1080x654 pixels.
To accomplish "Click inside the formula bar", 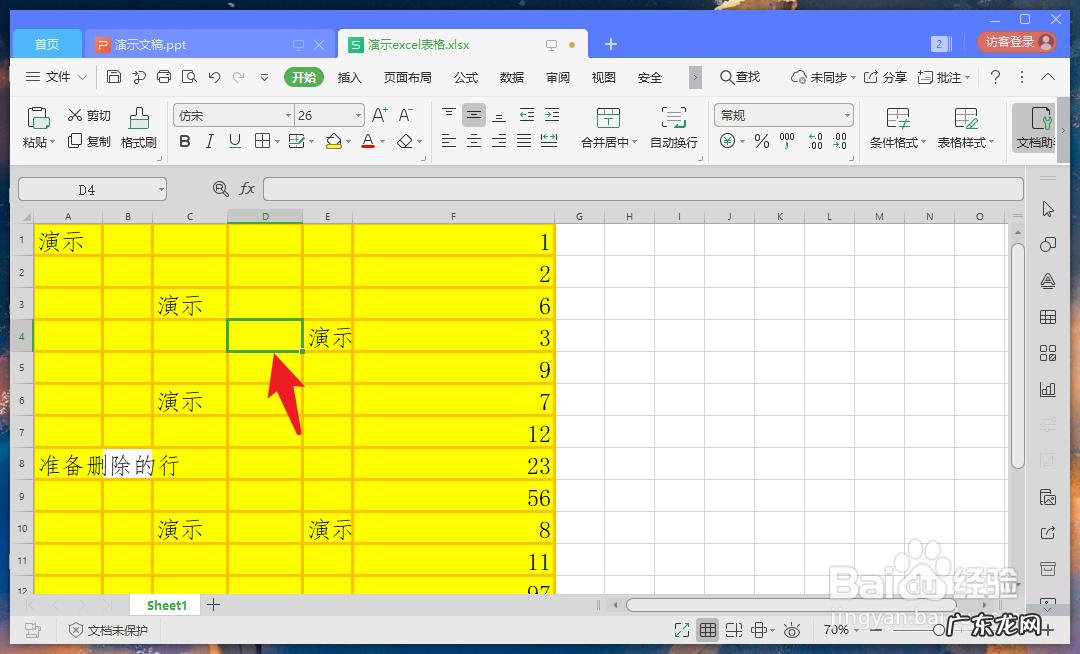I will click(x=600, y=188).
